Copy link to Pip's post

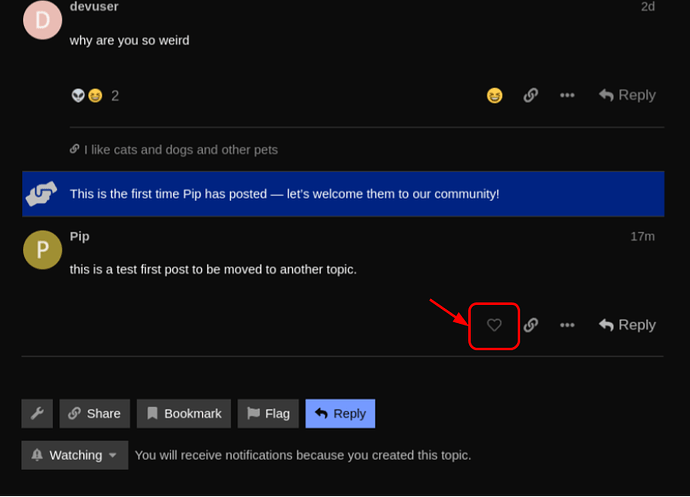point(531,325)
